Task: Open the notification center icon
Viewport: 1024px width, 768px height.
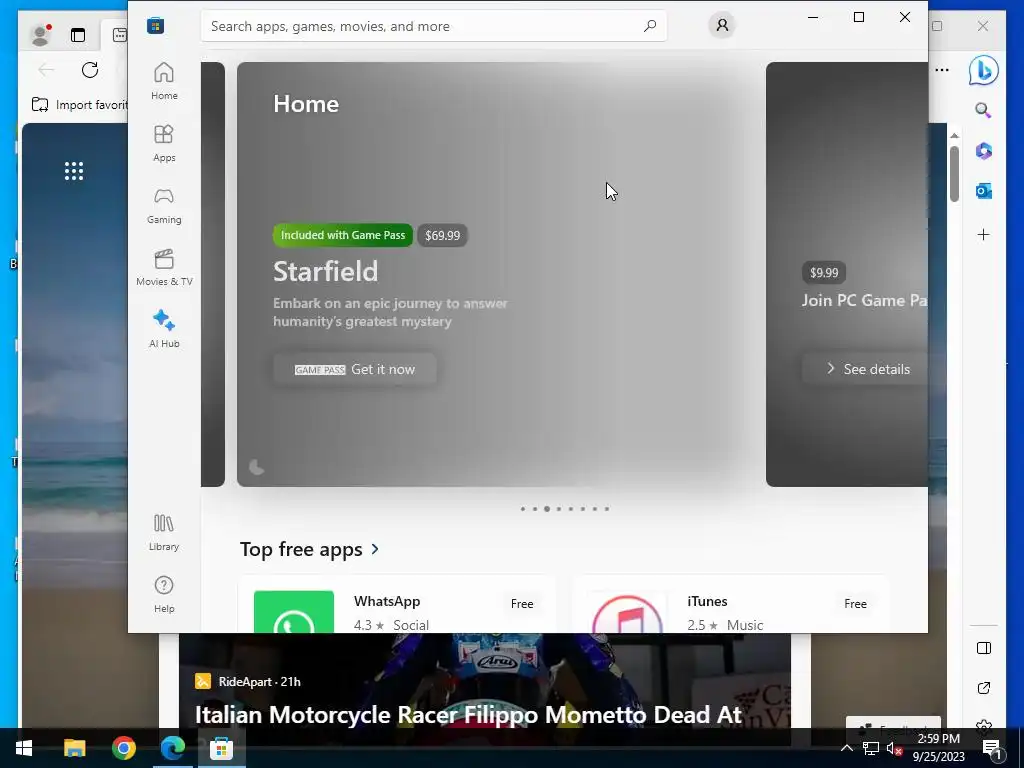Action: pos(992,748)
